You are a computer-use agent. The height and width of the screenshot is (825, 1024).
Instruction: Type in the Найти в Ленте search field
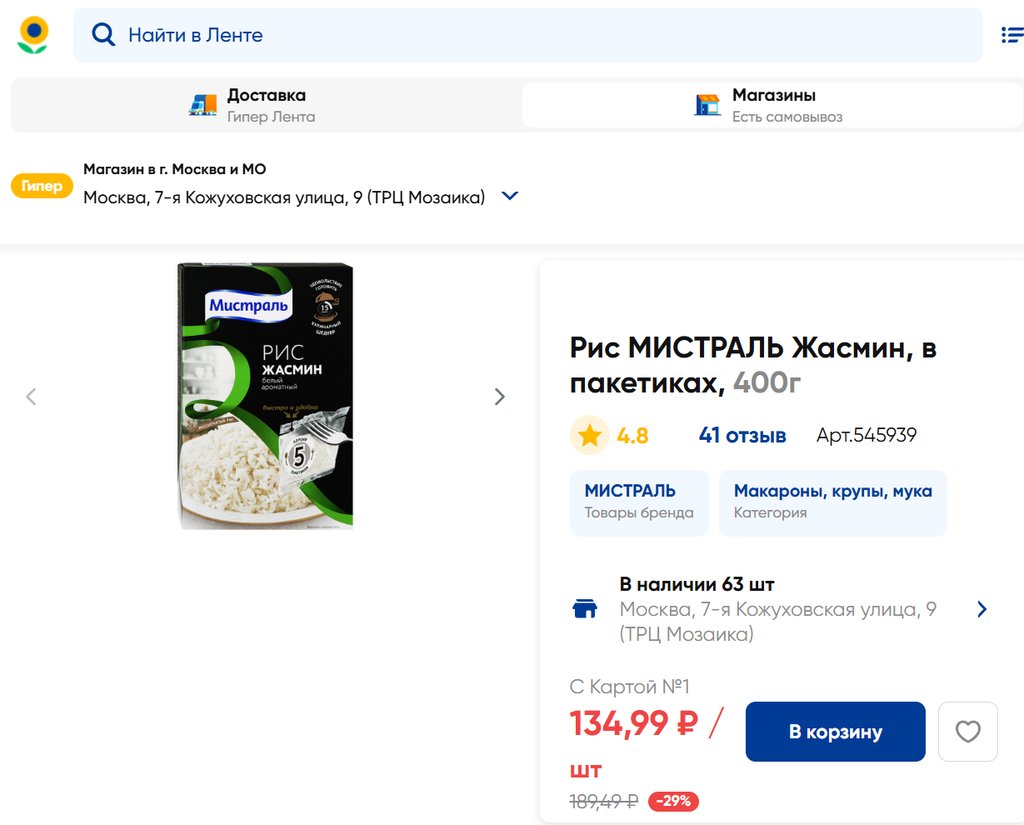[x=540, y=35]
